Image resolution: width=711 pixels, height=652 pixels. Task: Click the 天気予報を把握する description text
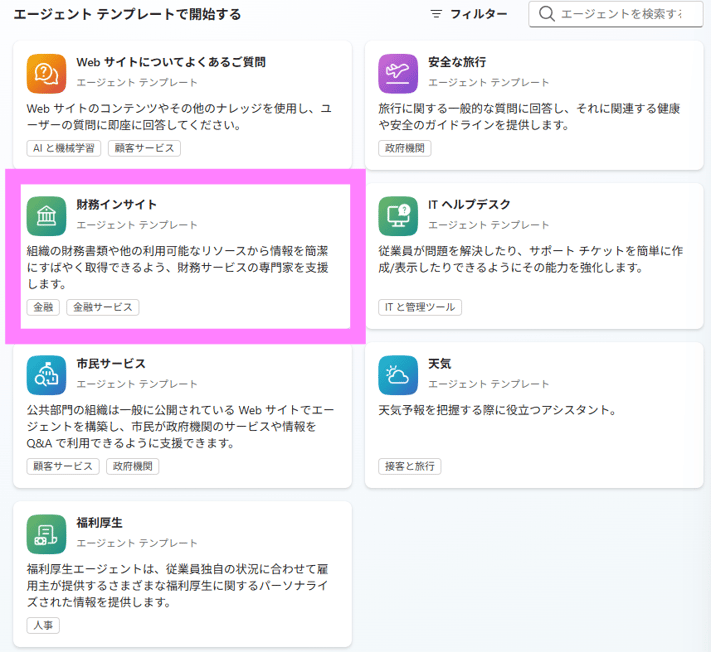click(497, 410)
